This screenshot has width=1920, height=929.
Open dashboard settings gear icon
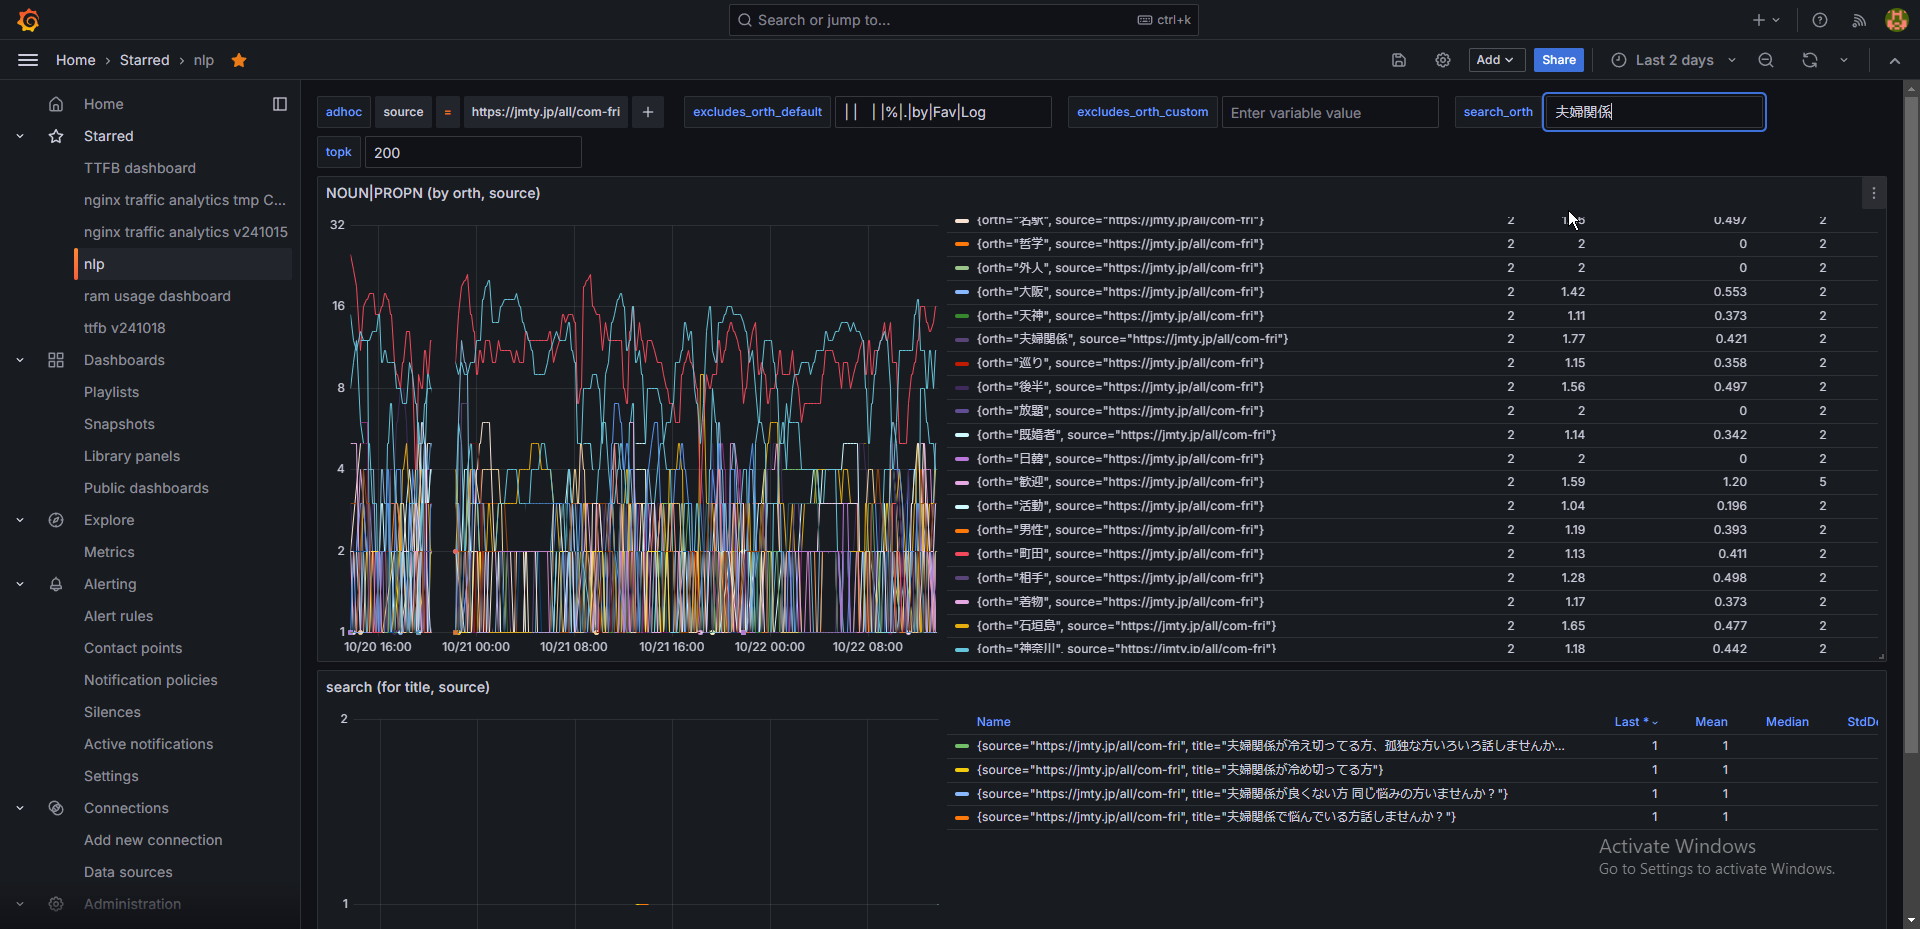1442,60
